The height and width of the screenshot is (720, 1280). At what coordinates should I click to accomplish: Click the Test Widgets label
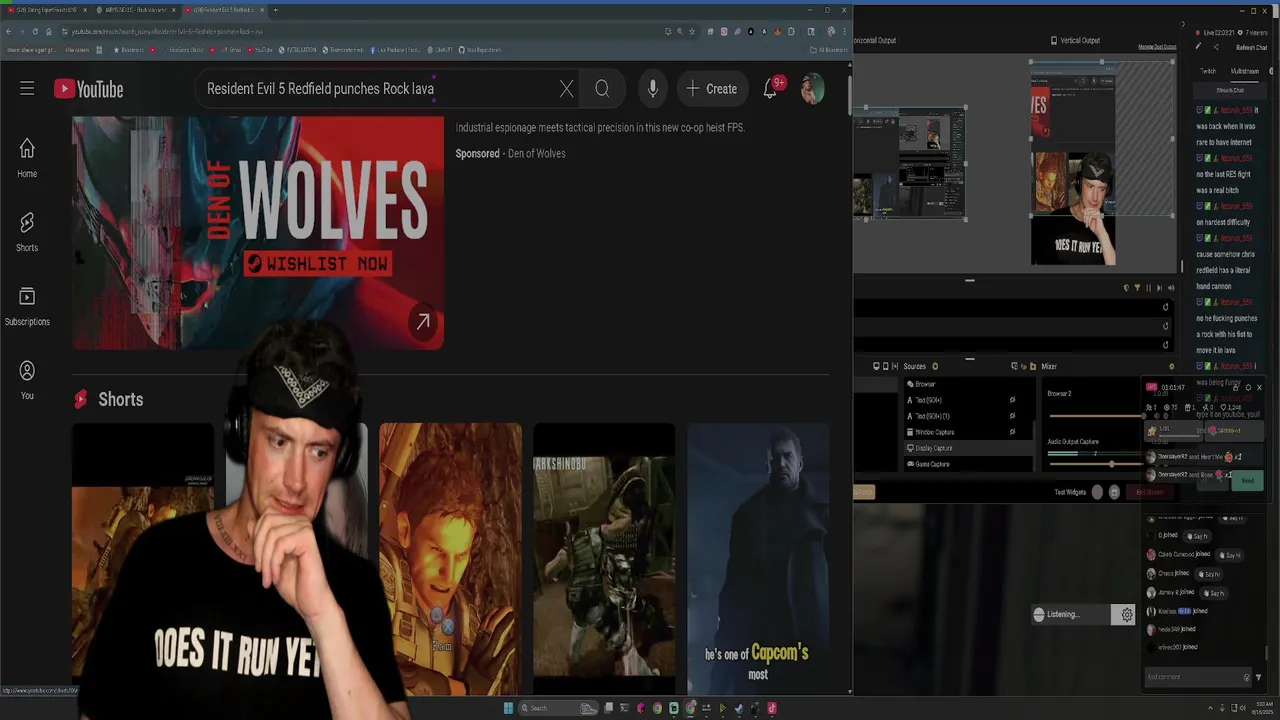(x=1070, y=492)
